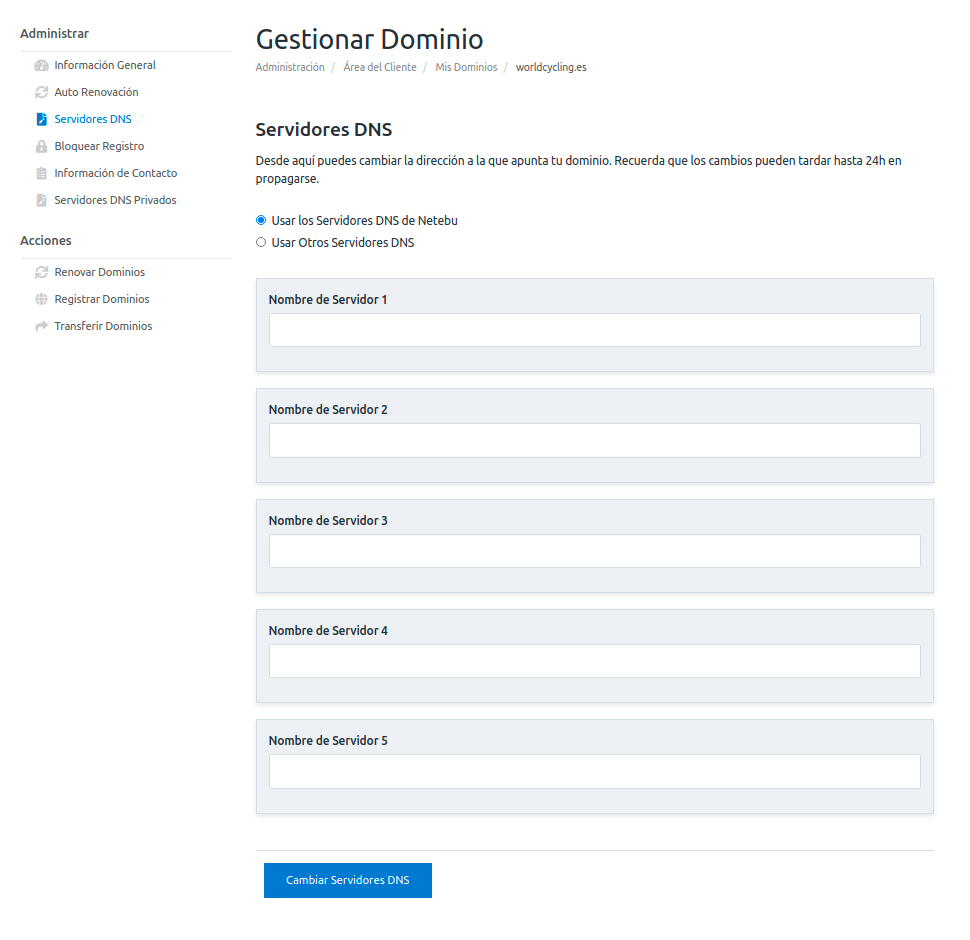Click the Registrar Dominios globe icon
The height and width of the screenshot is (940, 970).
41,299
